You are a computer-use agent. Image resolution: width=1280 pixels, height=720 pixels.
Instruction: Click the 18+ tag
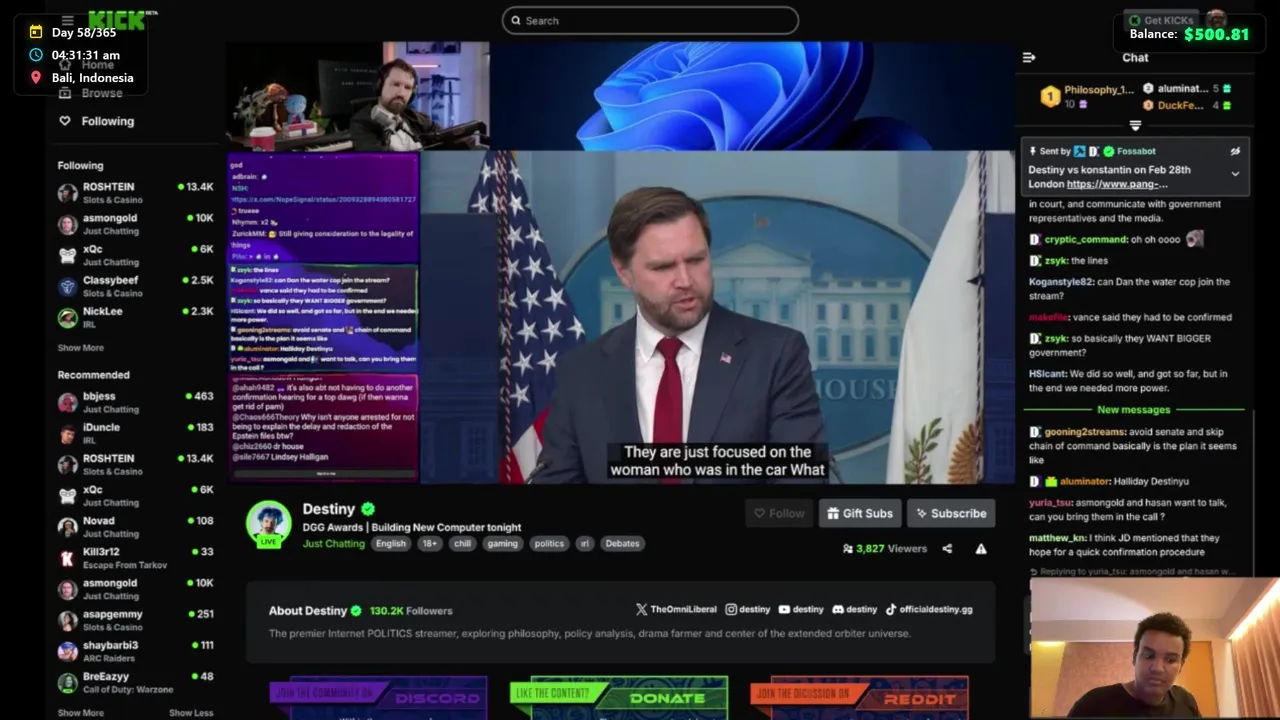pos(429,544)
